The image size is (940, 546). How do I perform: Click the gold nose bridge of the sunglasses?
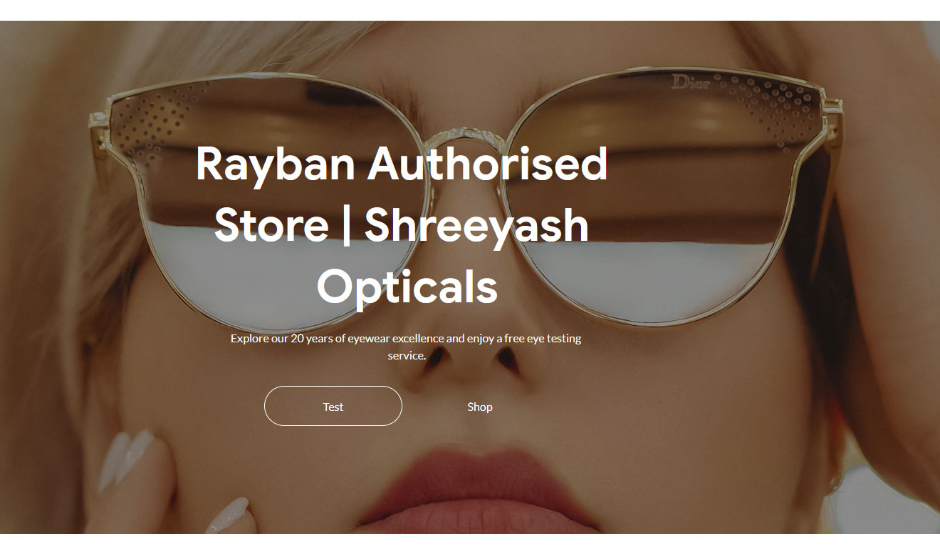pos(466,137)
